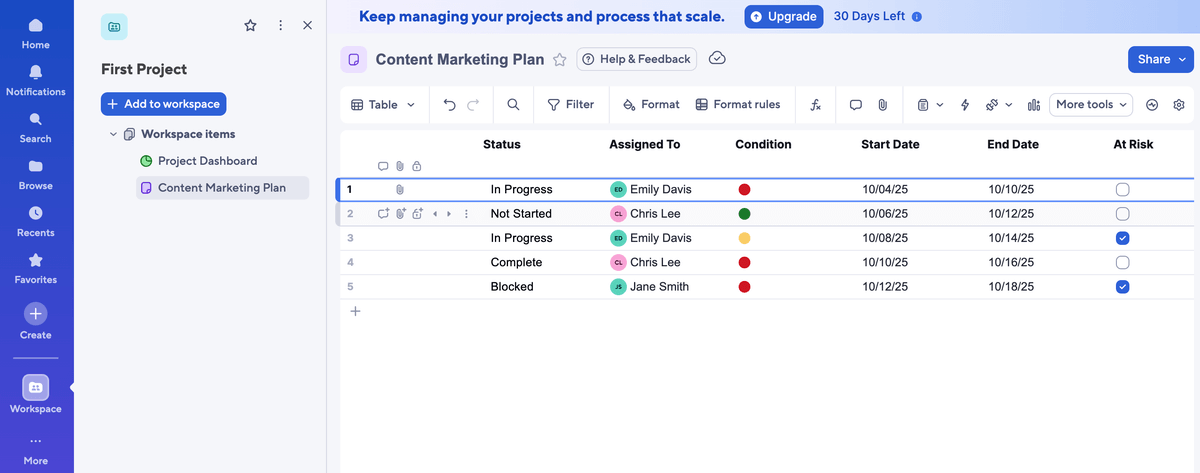
Task: Open the workspace panel kebab menu
Action: pyautogui.click(x=280, y=26)
